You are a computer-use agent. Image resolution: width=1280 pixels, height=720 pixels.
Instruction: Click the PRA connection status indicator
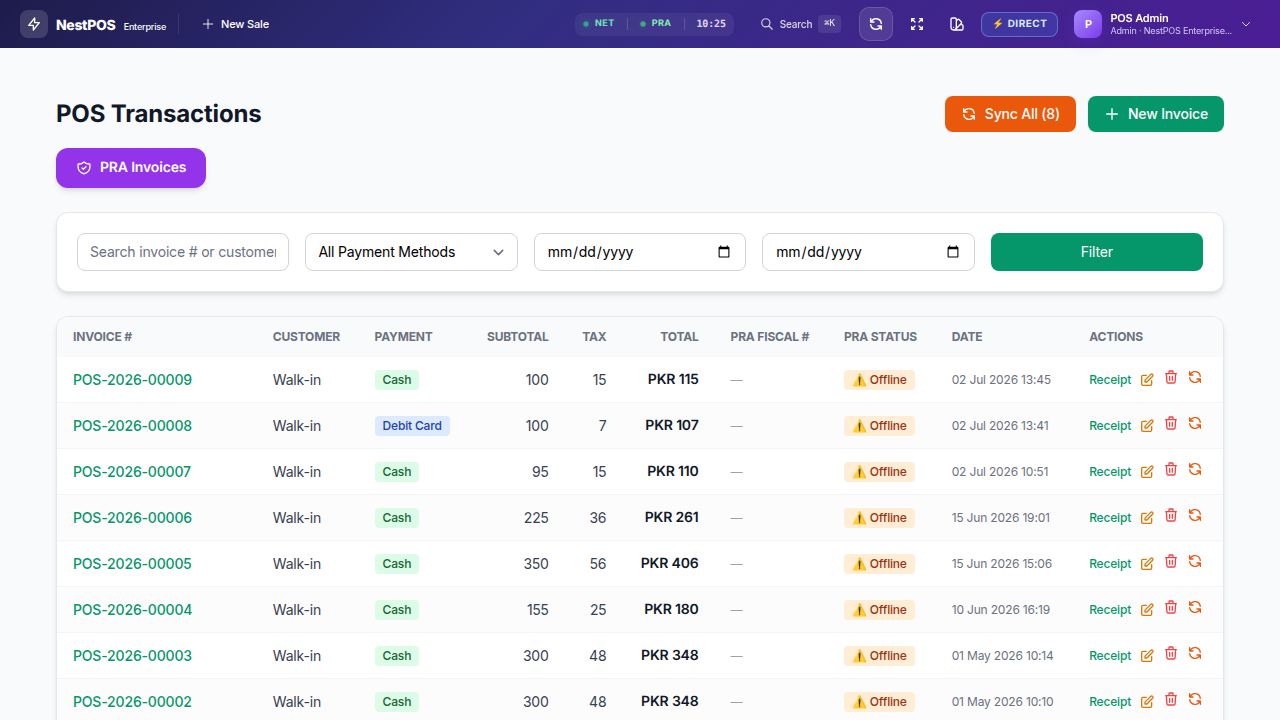coord(656,23)
